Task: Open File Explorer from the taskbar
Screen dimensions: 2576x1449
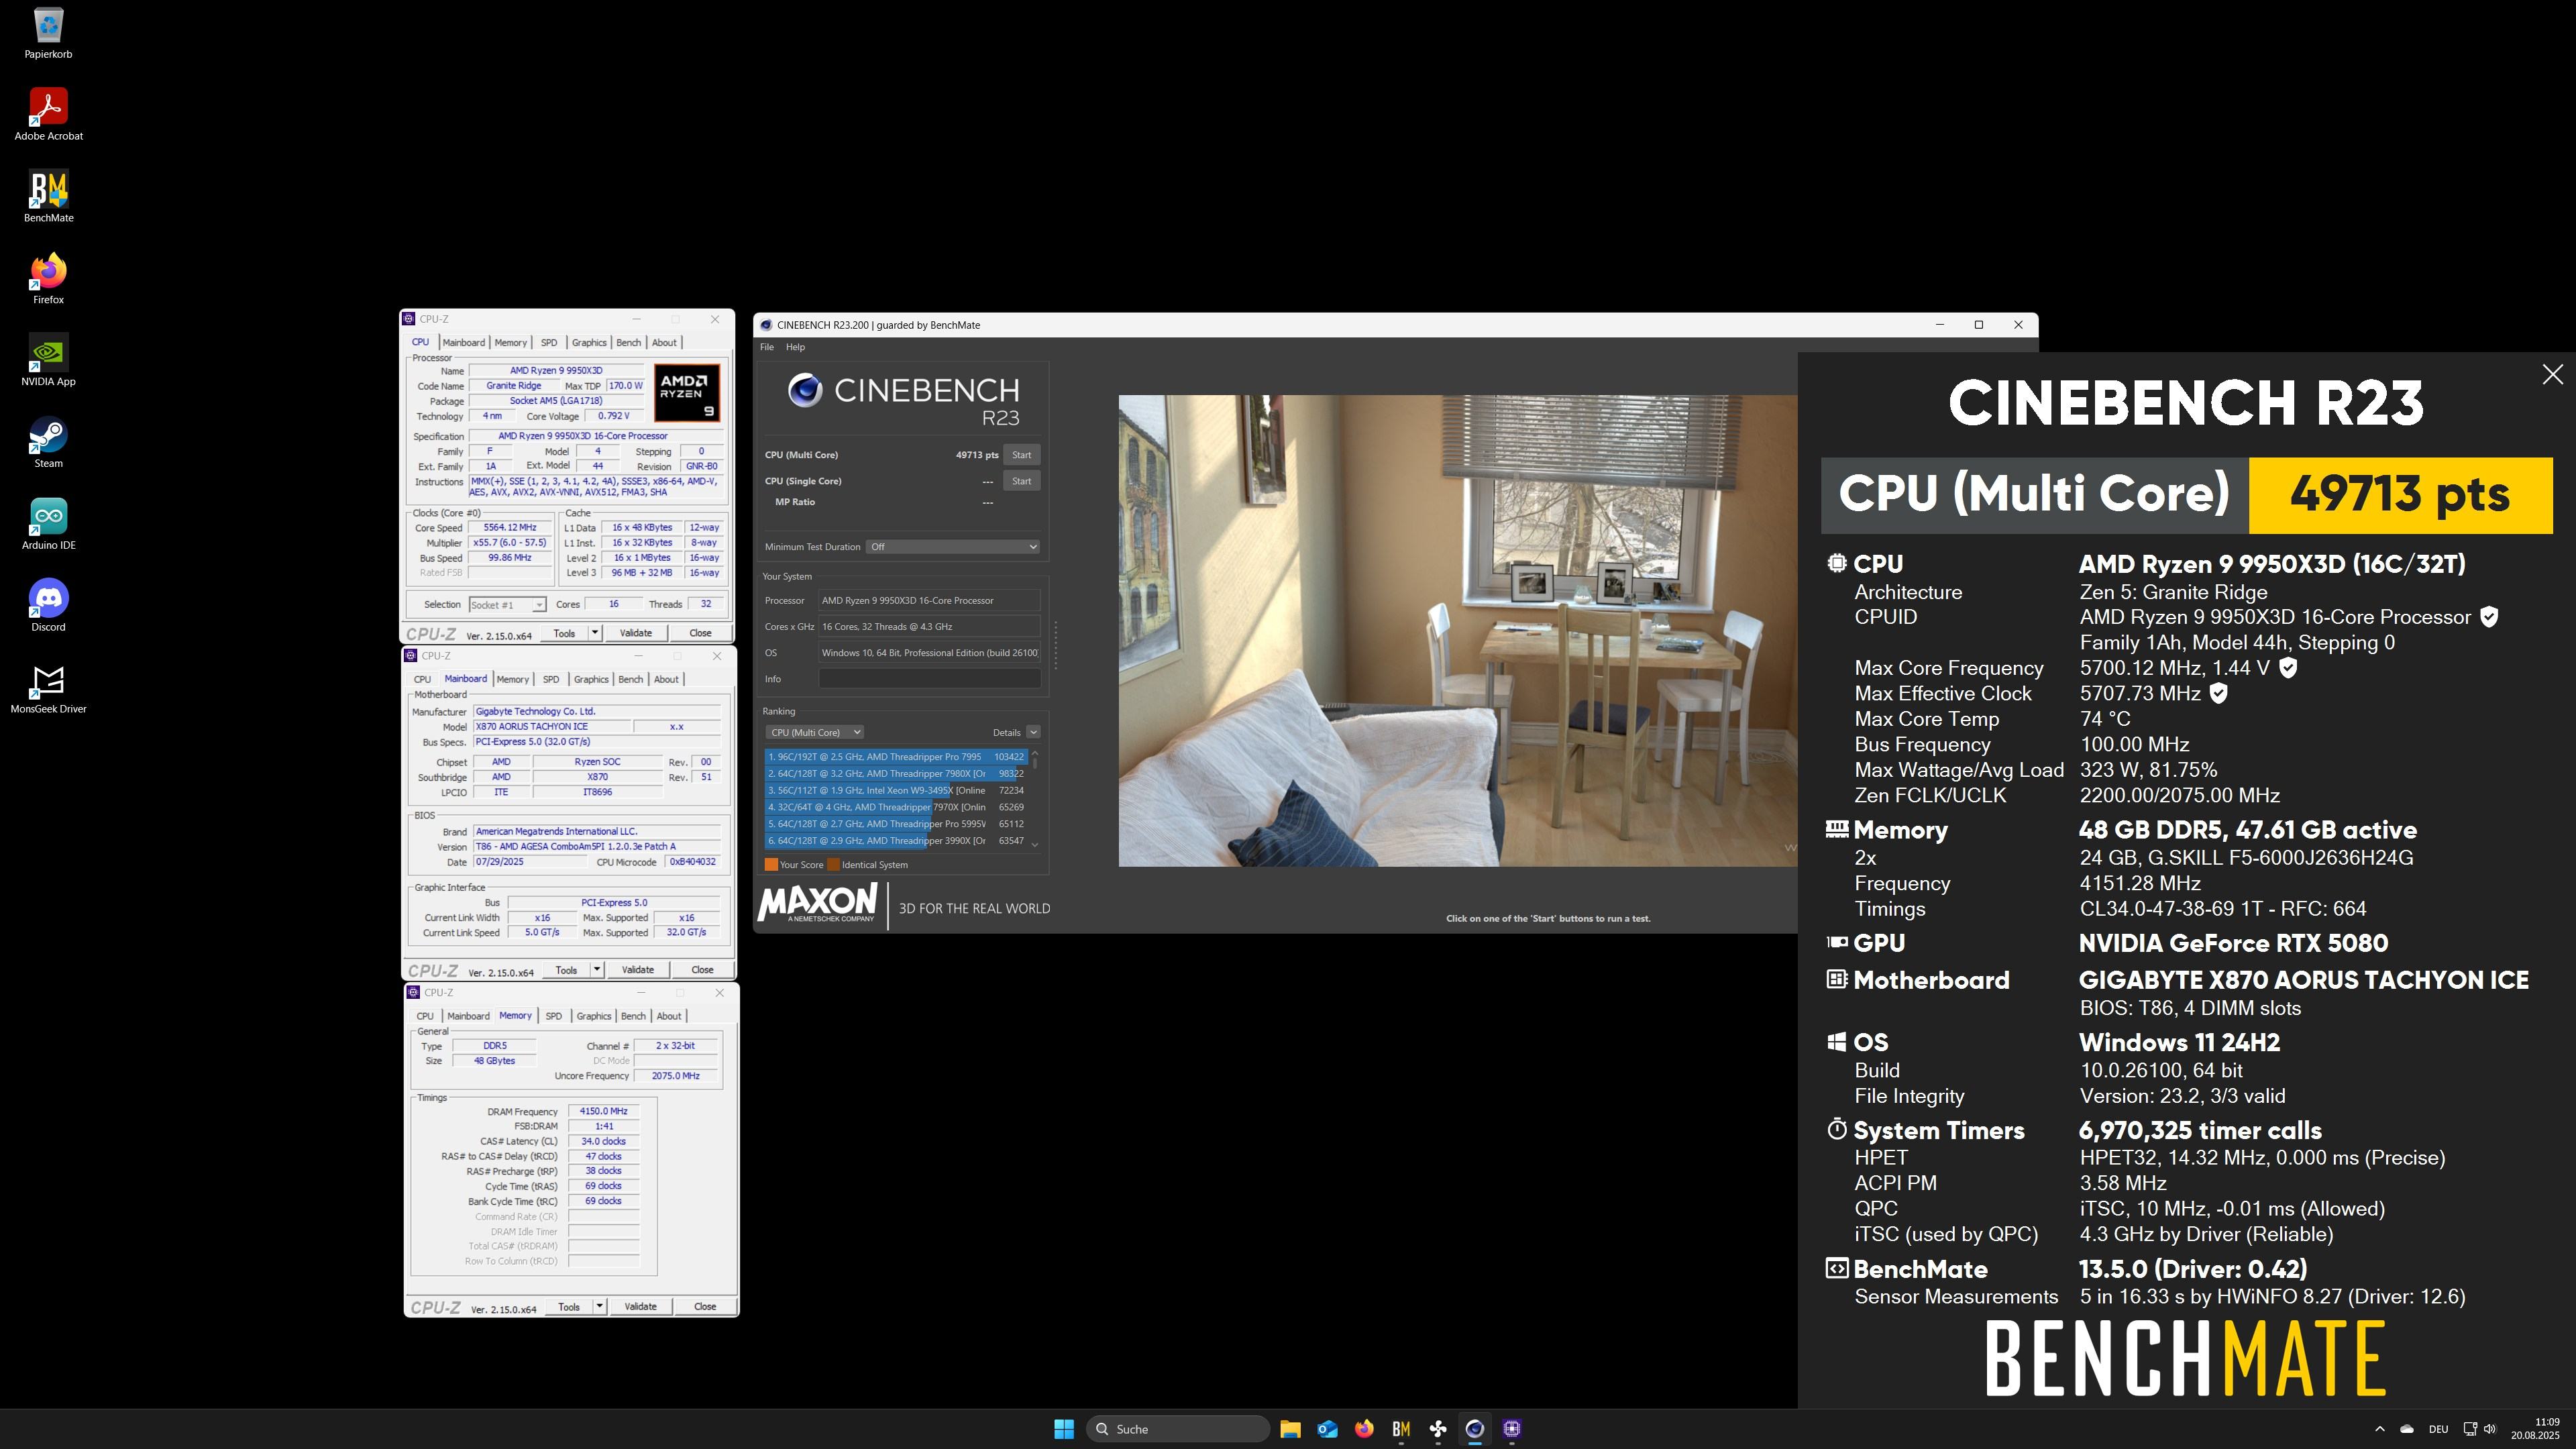Action: 1290,1429
